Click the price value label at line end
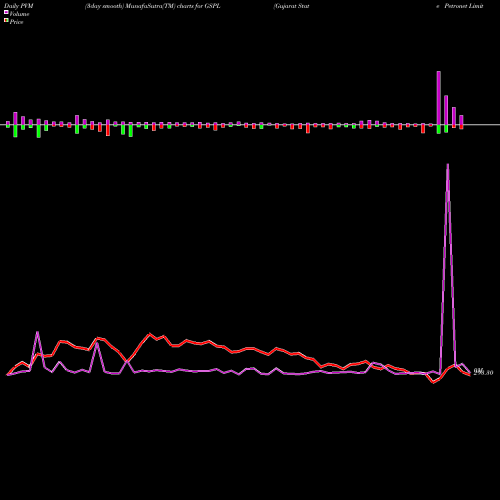This screenshot has height=500, width=500. click(483, 372)
